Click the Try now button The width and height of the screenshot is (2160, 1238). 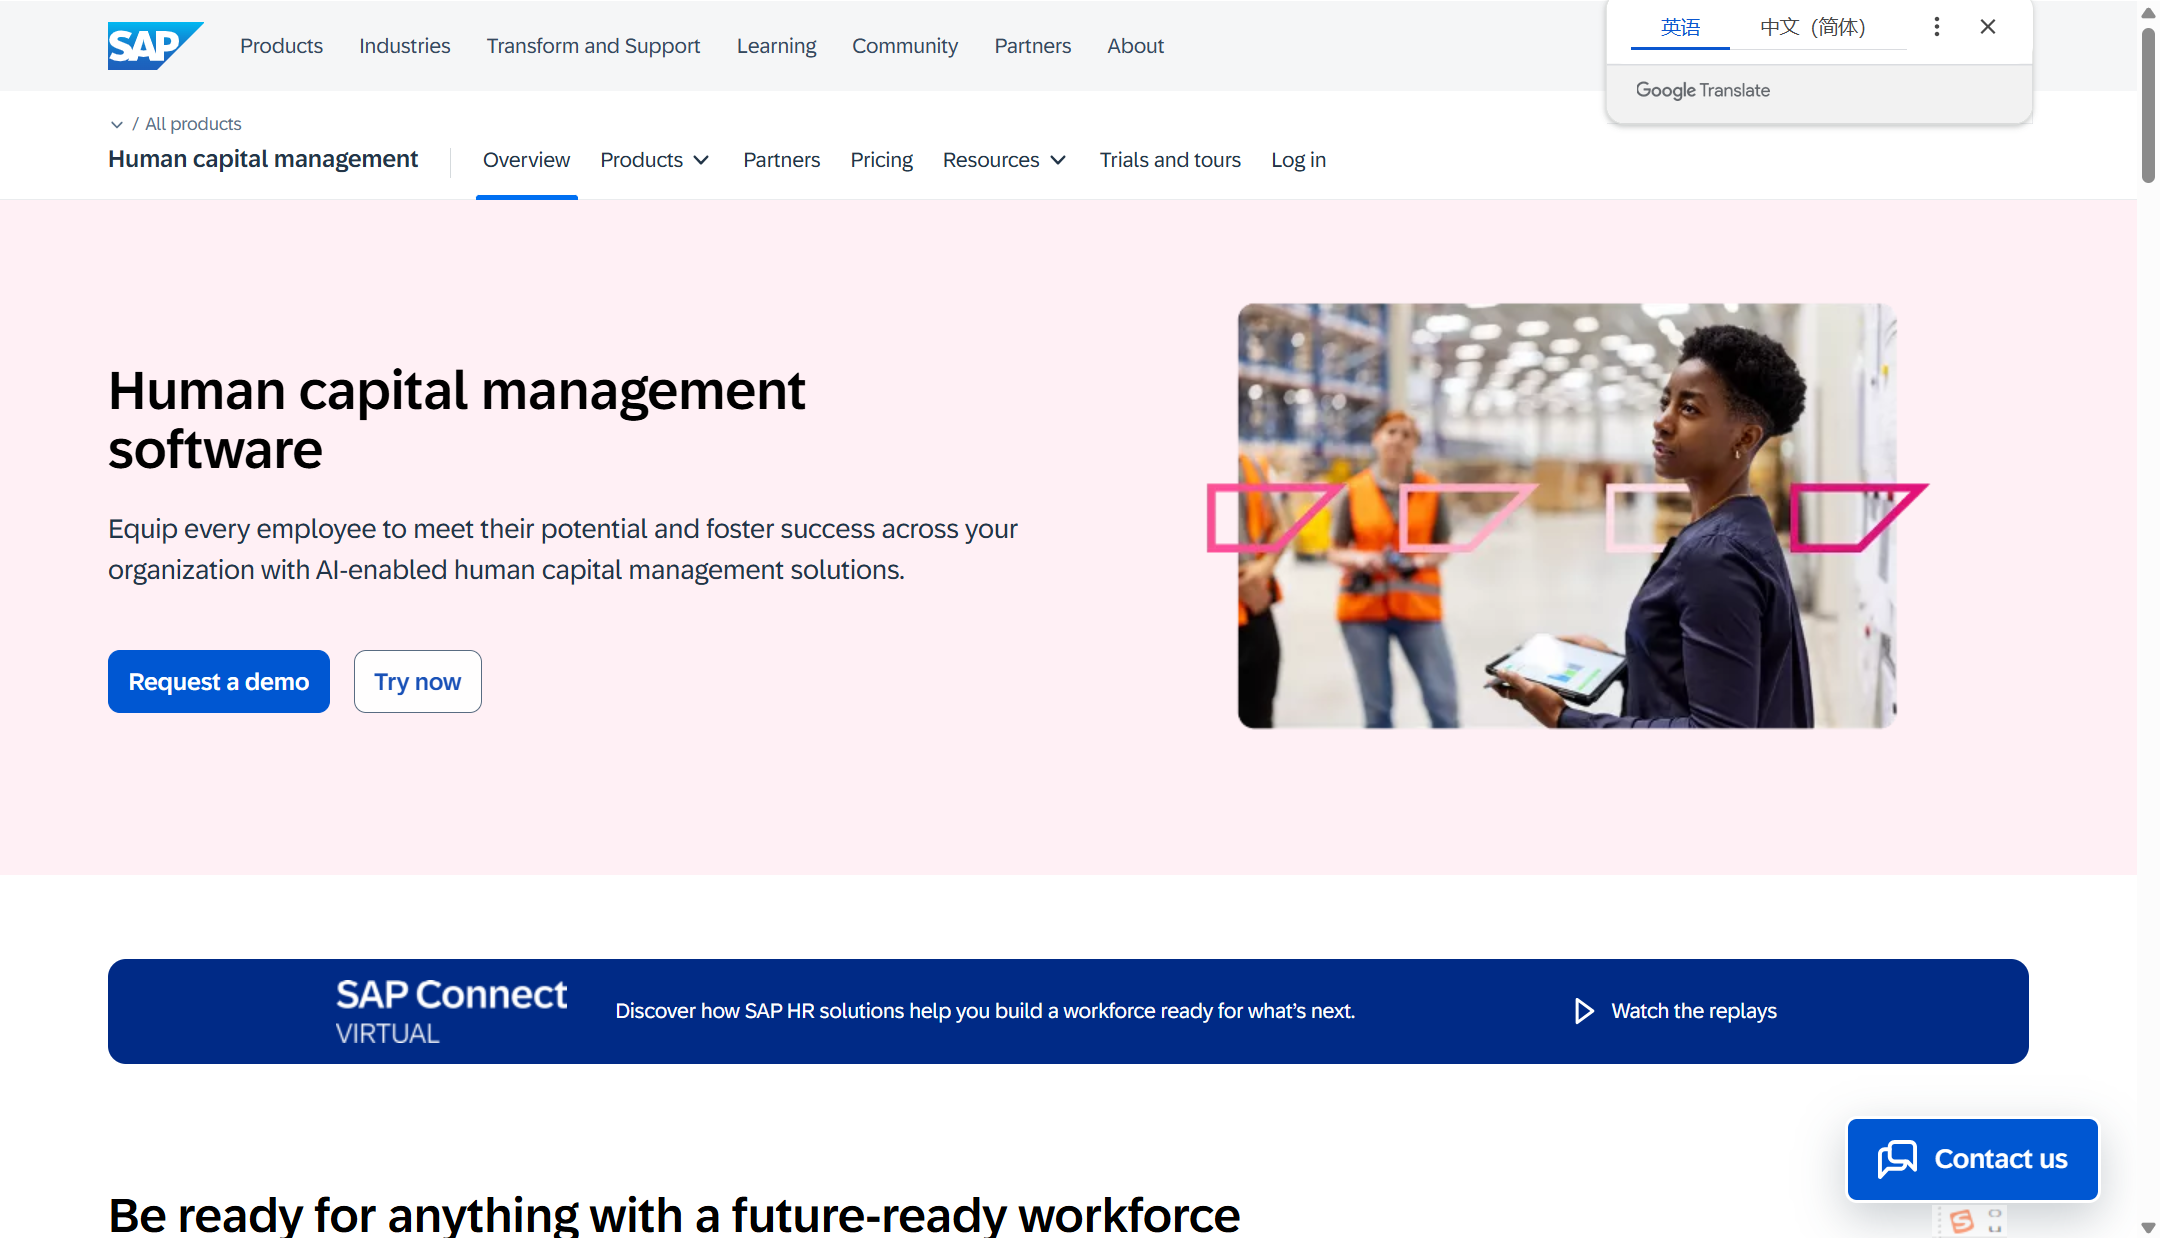417,682
